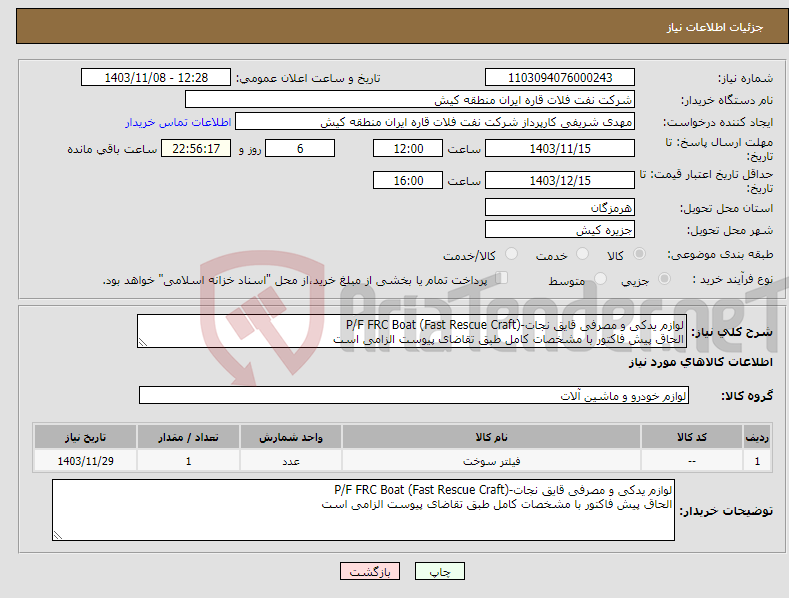Click the اطلاعات کالاهای مورد نیاز heading
Image resolution: width=789 pixels, height=598 pixels.
click(700, 362)
